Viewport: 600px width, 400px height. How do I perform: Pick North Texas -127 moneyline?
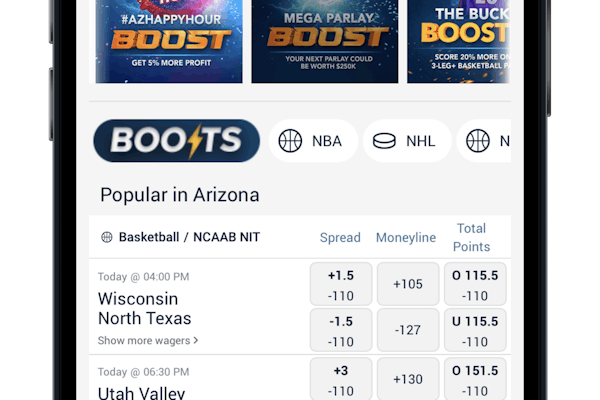click(x=407, y=330)
